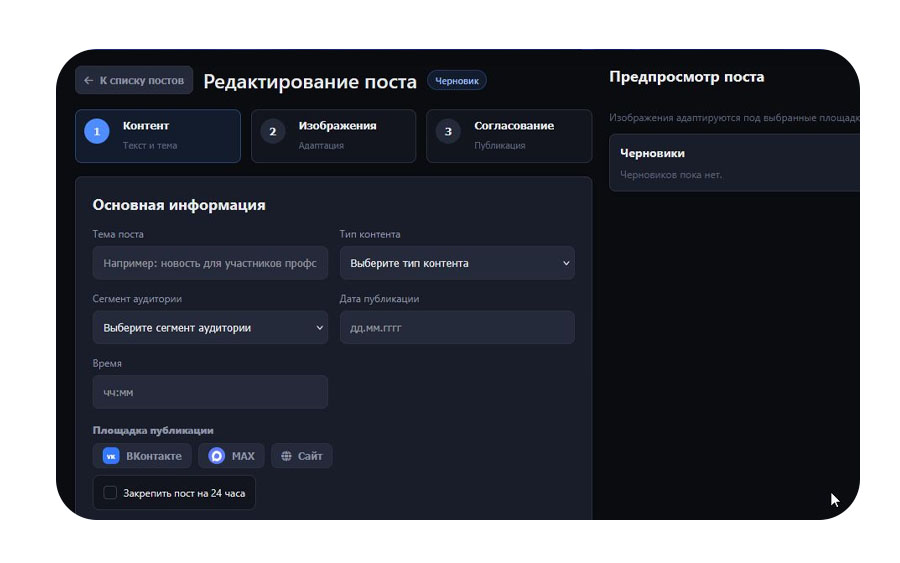
Task: Check 'Закрепить пост на 24 часа' checkbox
Action: coord(110,492)
